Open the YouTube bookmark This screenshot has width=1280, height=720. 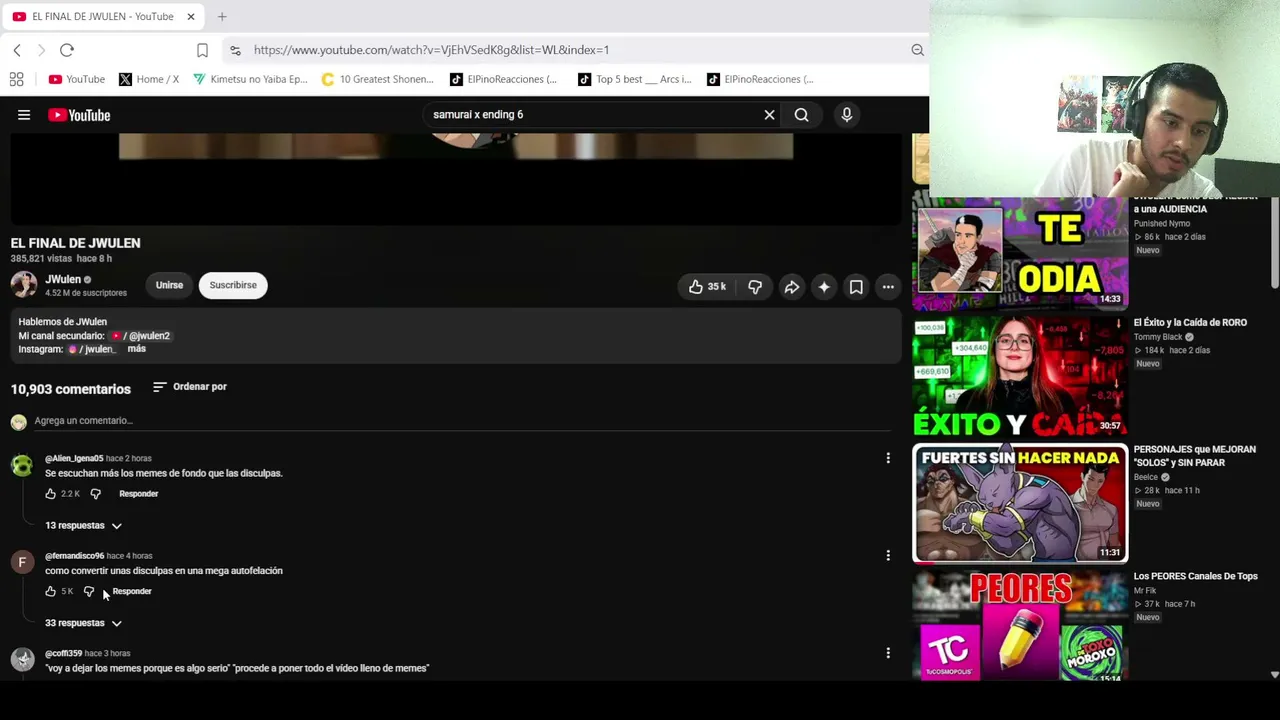click(77, 79)
